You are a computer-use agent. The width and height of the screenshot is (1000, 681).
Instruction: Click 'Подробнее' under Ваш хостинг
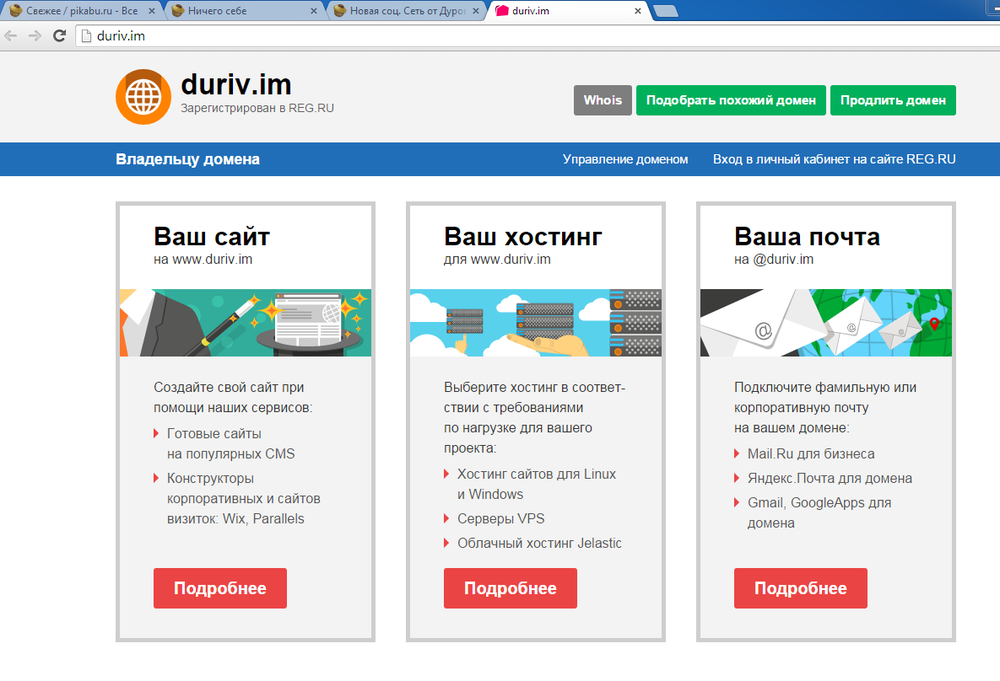point(510,588)
